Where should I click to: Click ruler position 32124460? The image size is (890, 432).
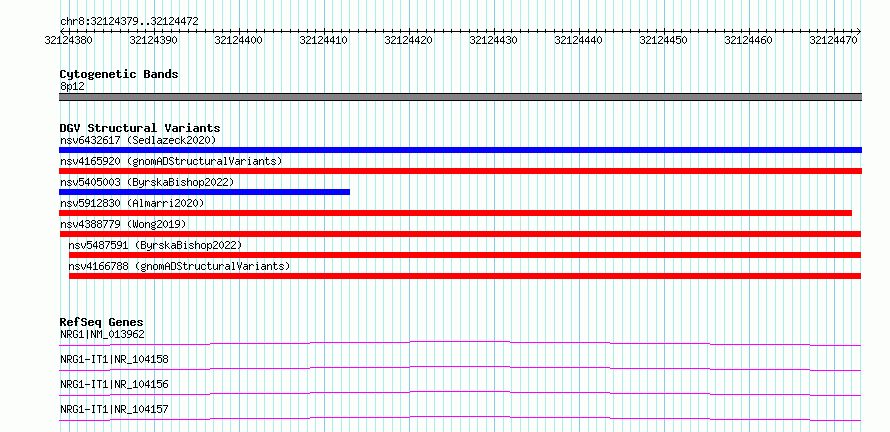pos(749,40)
